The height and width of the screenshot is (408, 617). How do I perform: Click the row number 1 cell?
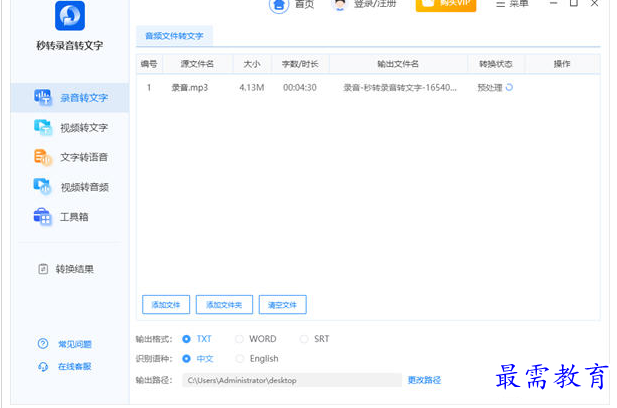point(149,87)
